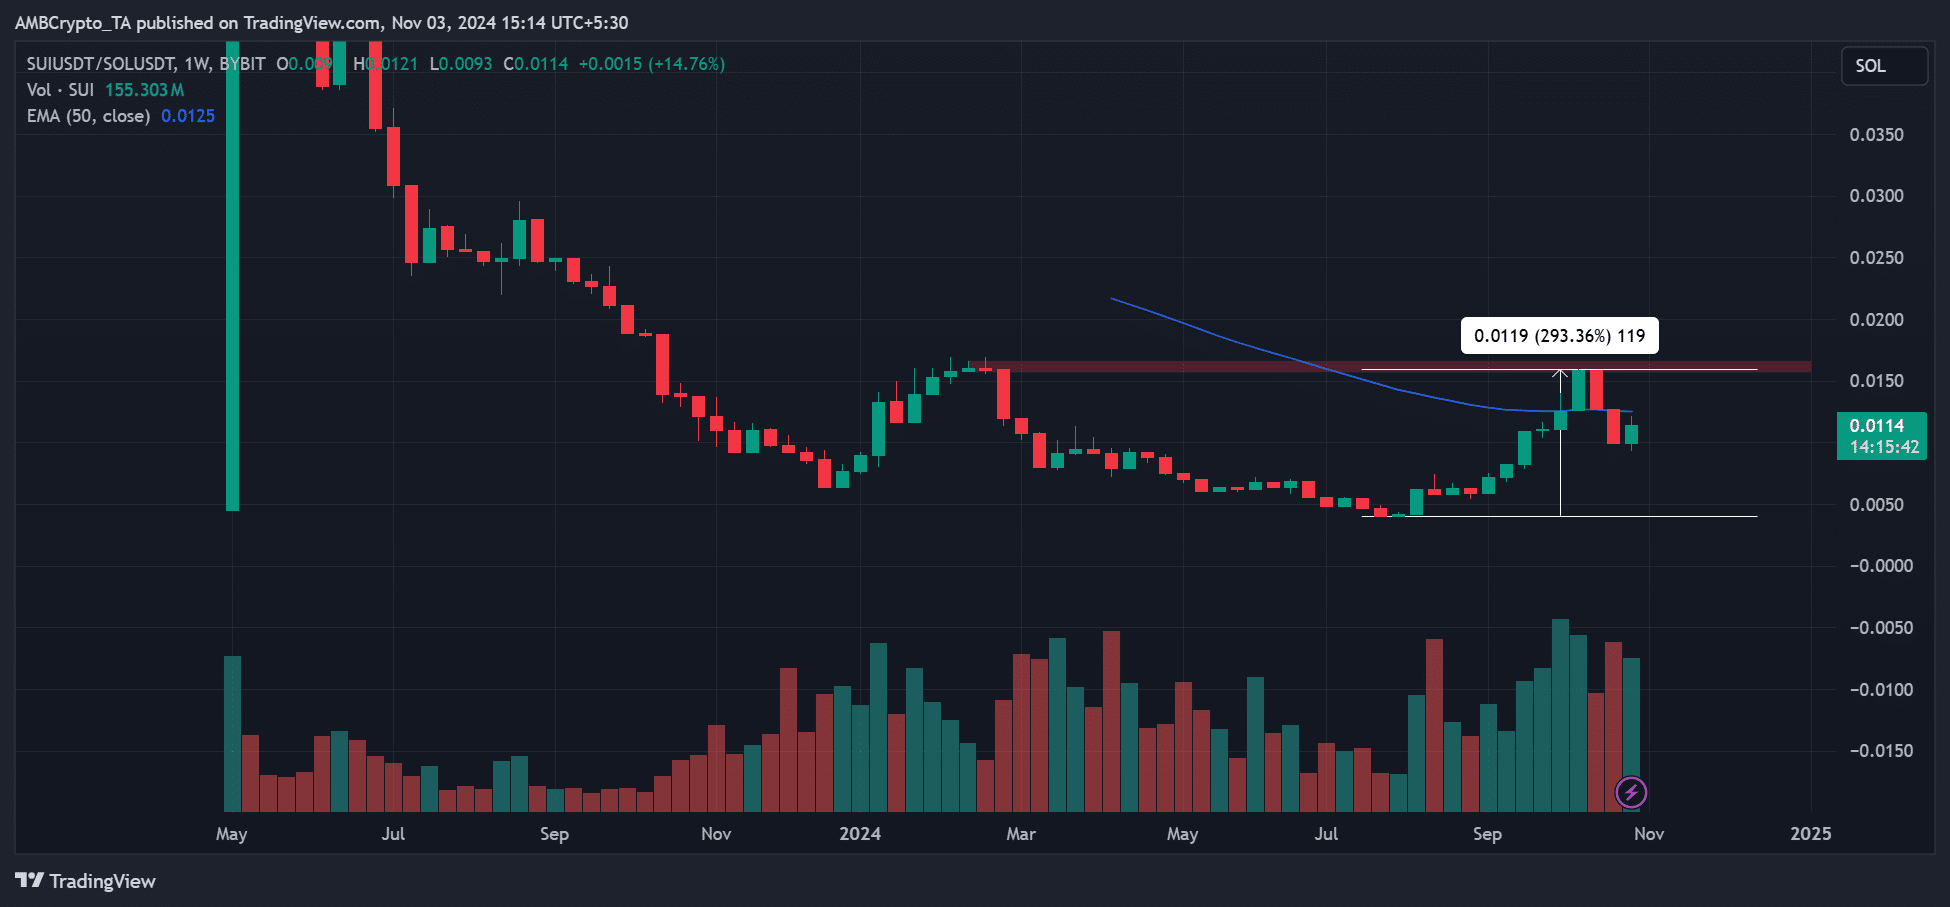The height and width of the screenshot is (907, 1950).
Task: Click the close value C0.0114 in header
Action: pyautogui.click(x=536, y=64)
